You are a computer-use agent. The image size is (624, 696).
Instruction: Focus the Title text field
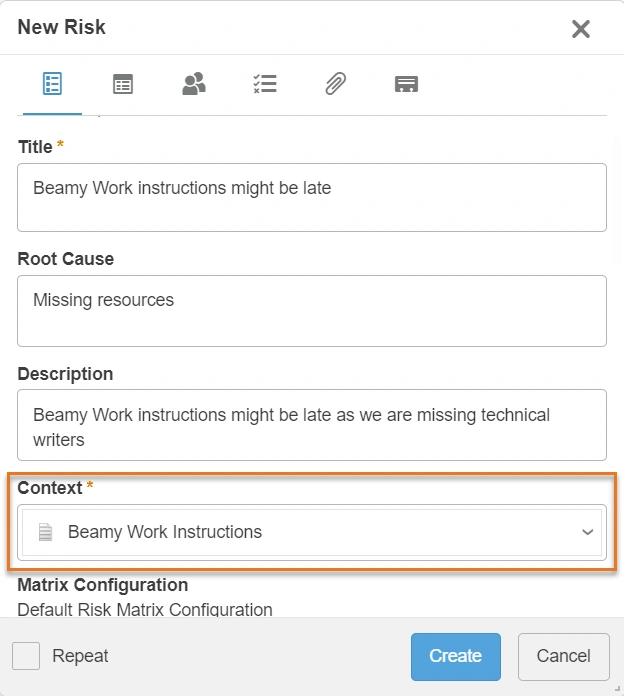pos(312,197)
